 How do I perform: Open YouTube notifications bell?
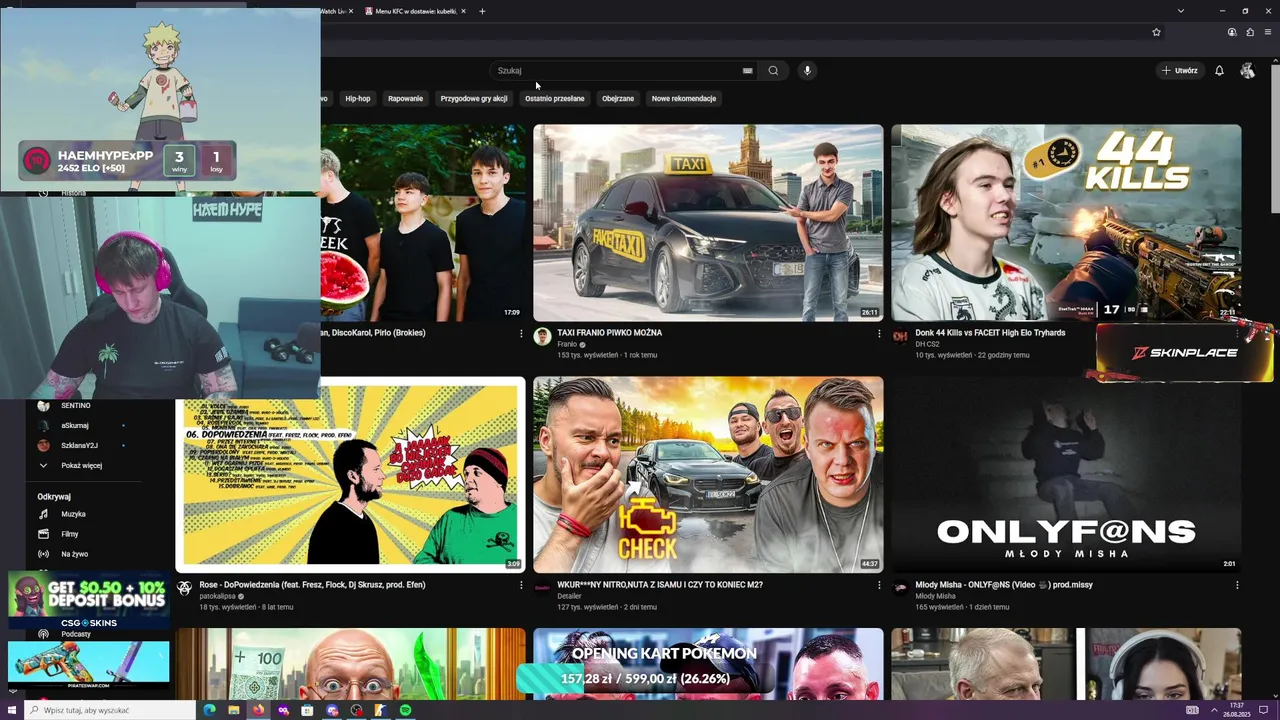pos(1219,70)
